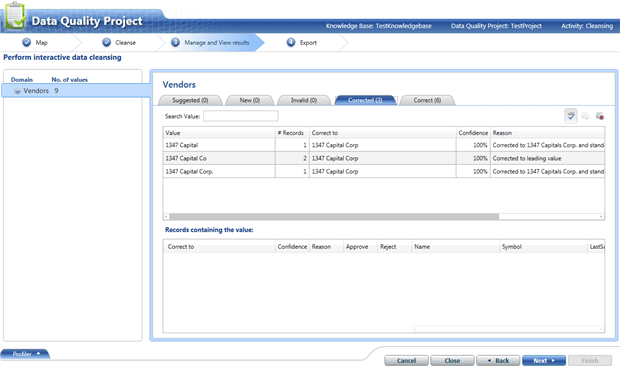
Task: Click the Approve column header in records grid
Action: click(x=360, y=247)
